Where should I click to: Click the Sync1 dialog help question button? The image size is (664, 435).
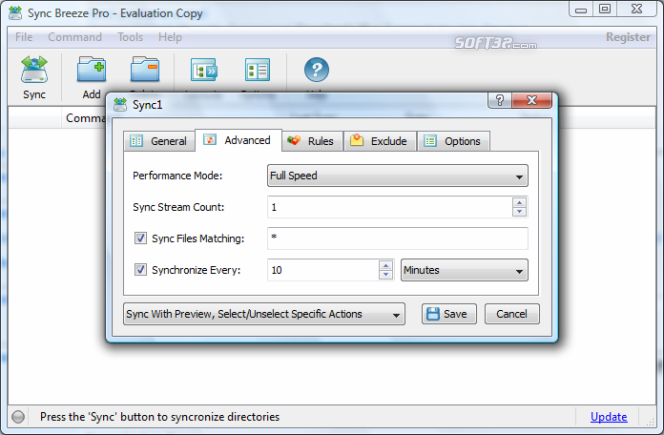pyautogui.click(x=500, y=100)
